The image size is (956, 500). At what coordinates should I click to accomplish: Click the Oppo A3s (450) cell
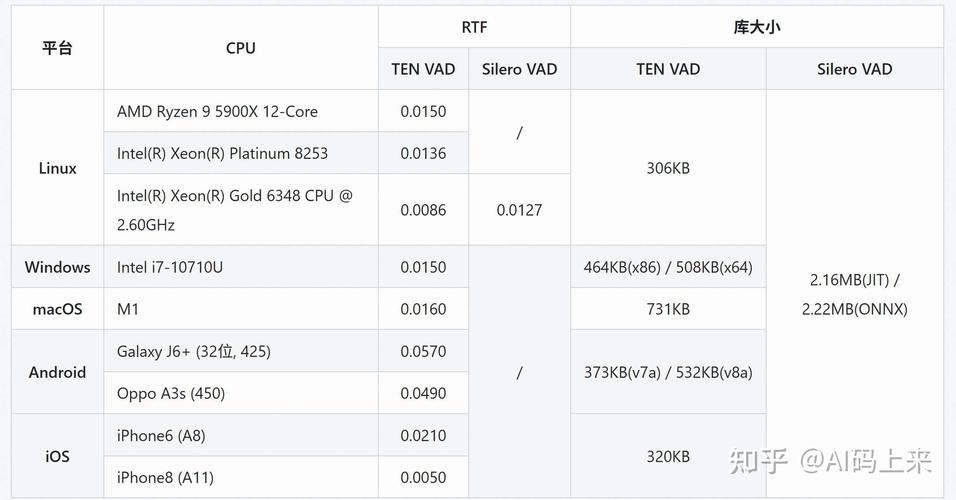click(x=241, y=393)
